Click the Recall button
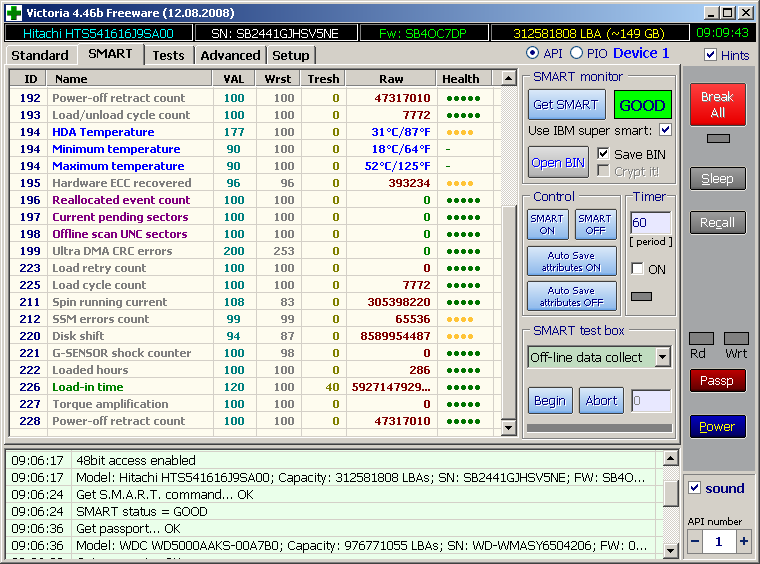The width and height of the screenshot is (760, 564). [717, 222]
